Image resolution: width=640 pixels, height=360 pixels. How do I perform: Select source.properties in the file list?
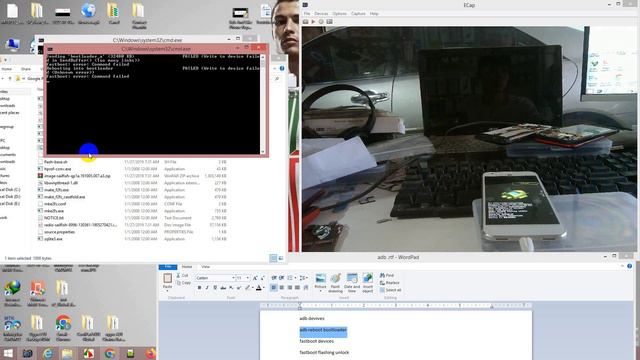tap(59, 232)
